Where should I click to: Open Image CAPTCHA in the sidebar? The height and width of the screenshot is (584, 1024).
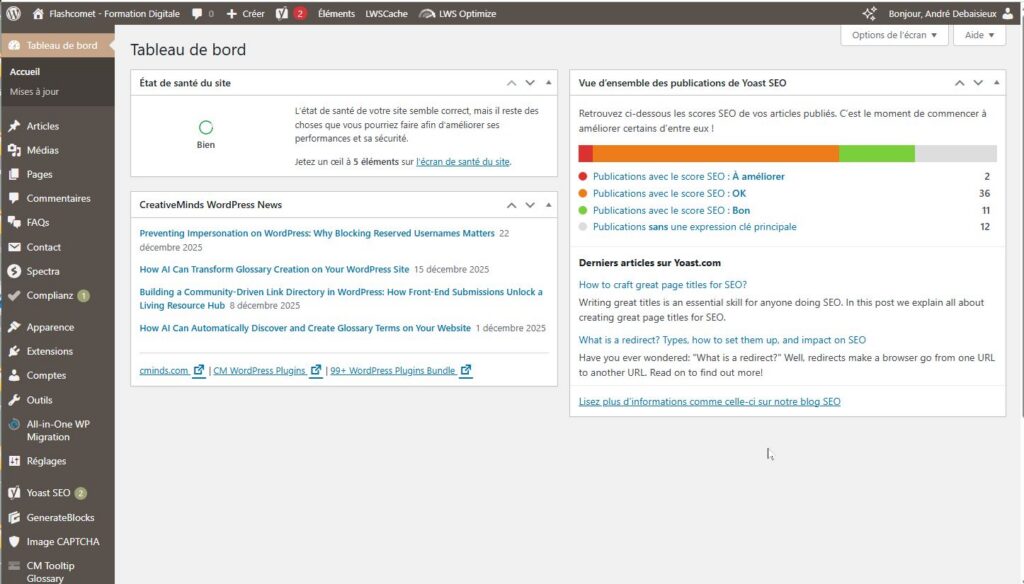click(63, 542)
